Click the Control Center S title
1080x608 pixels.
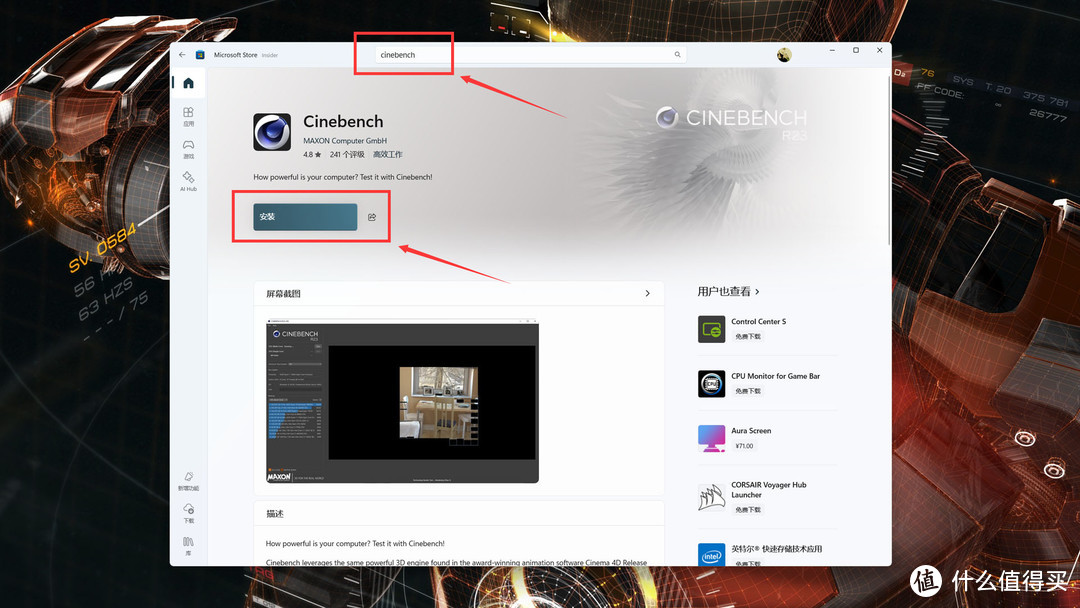point(758,322)
